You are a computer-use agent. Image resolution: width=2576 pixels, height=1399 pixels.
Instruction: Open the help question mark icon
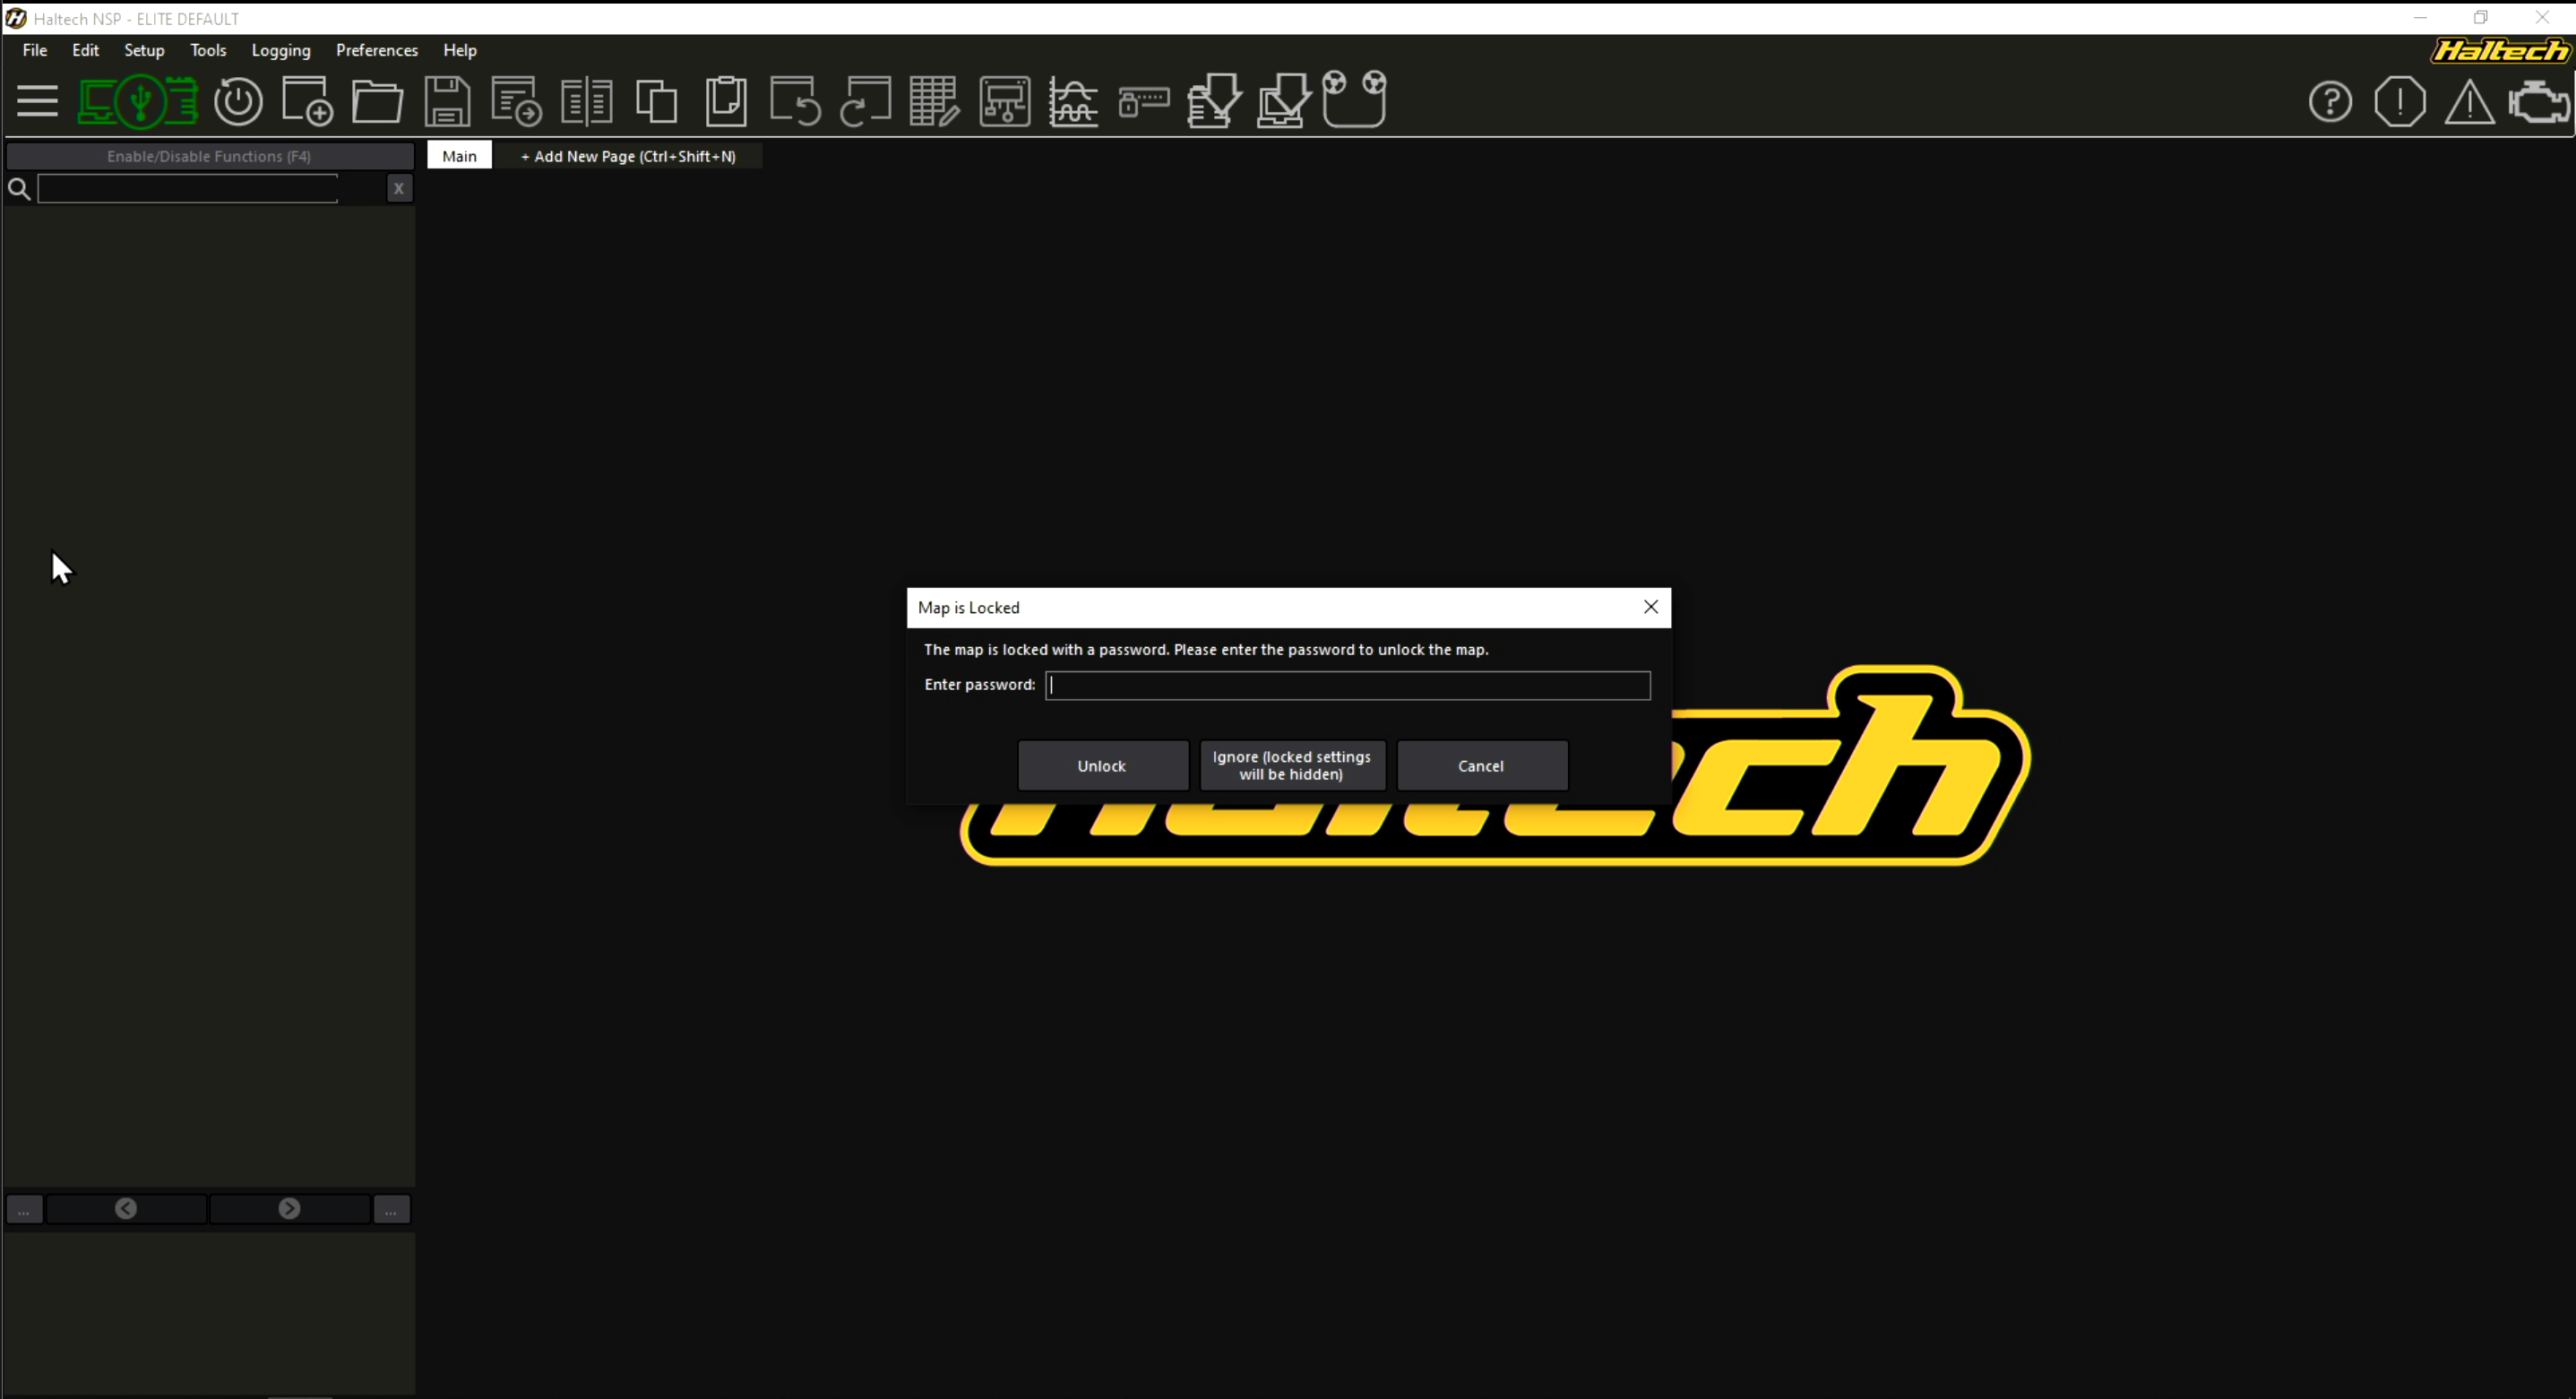coord(2330,101)
